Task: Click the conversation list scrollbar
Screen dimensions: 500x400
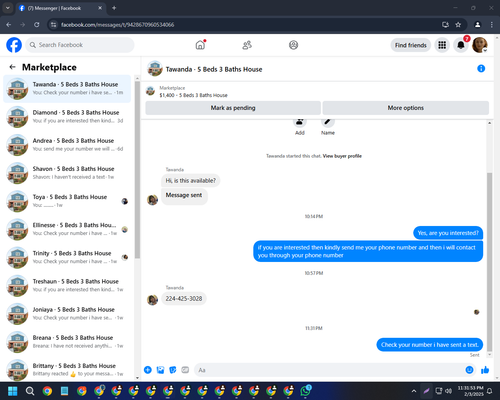Action: click(x=137, y=169)
